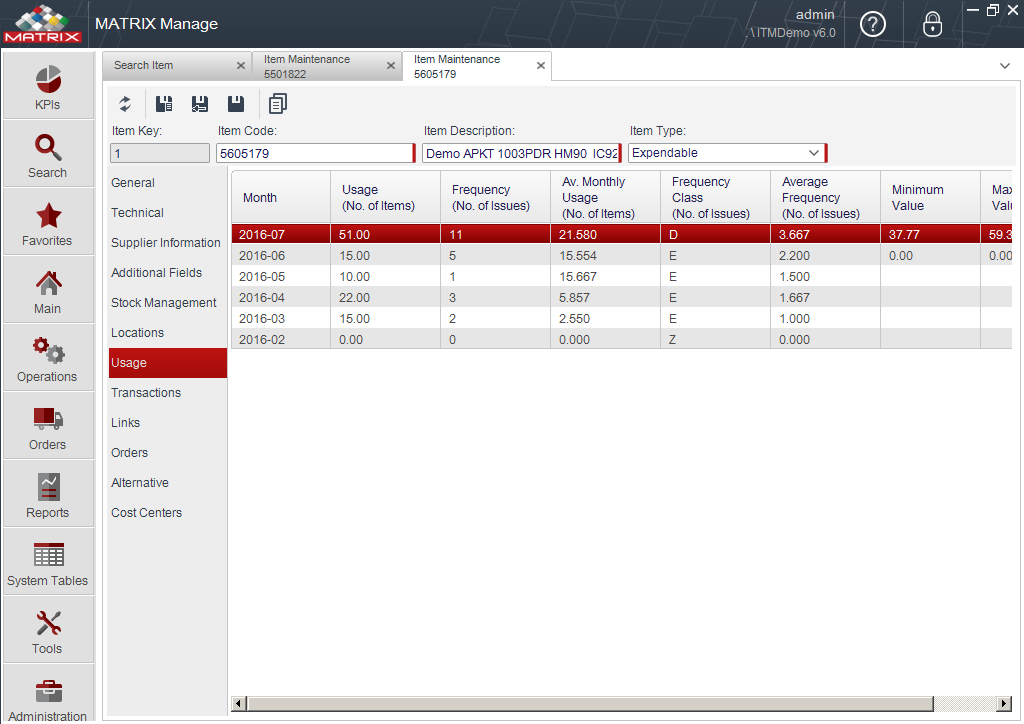Open Reports icon in sidebar
The image size is (1024, 724).
tap(48, 487)
